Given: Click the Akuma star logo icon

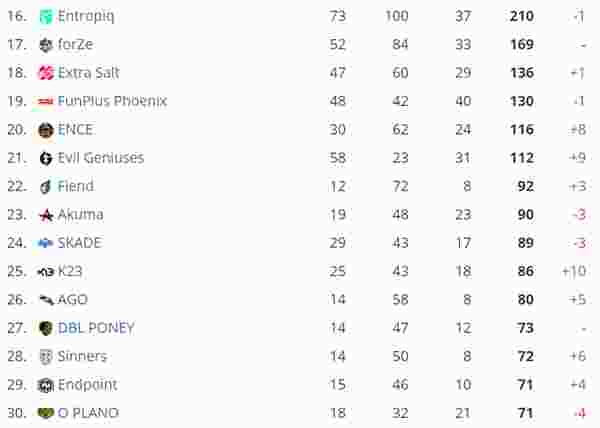Looking at the screenshot, I should (46, 215).
